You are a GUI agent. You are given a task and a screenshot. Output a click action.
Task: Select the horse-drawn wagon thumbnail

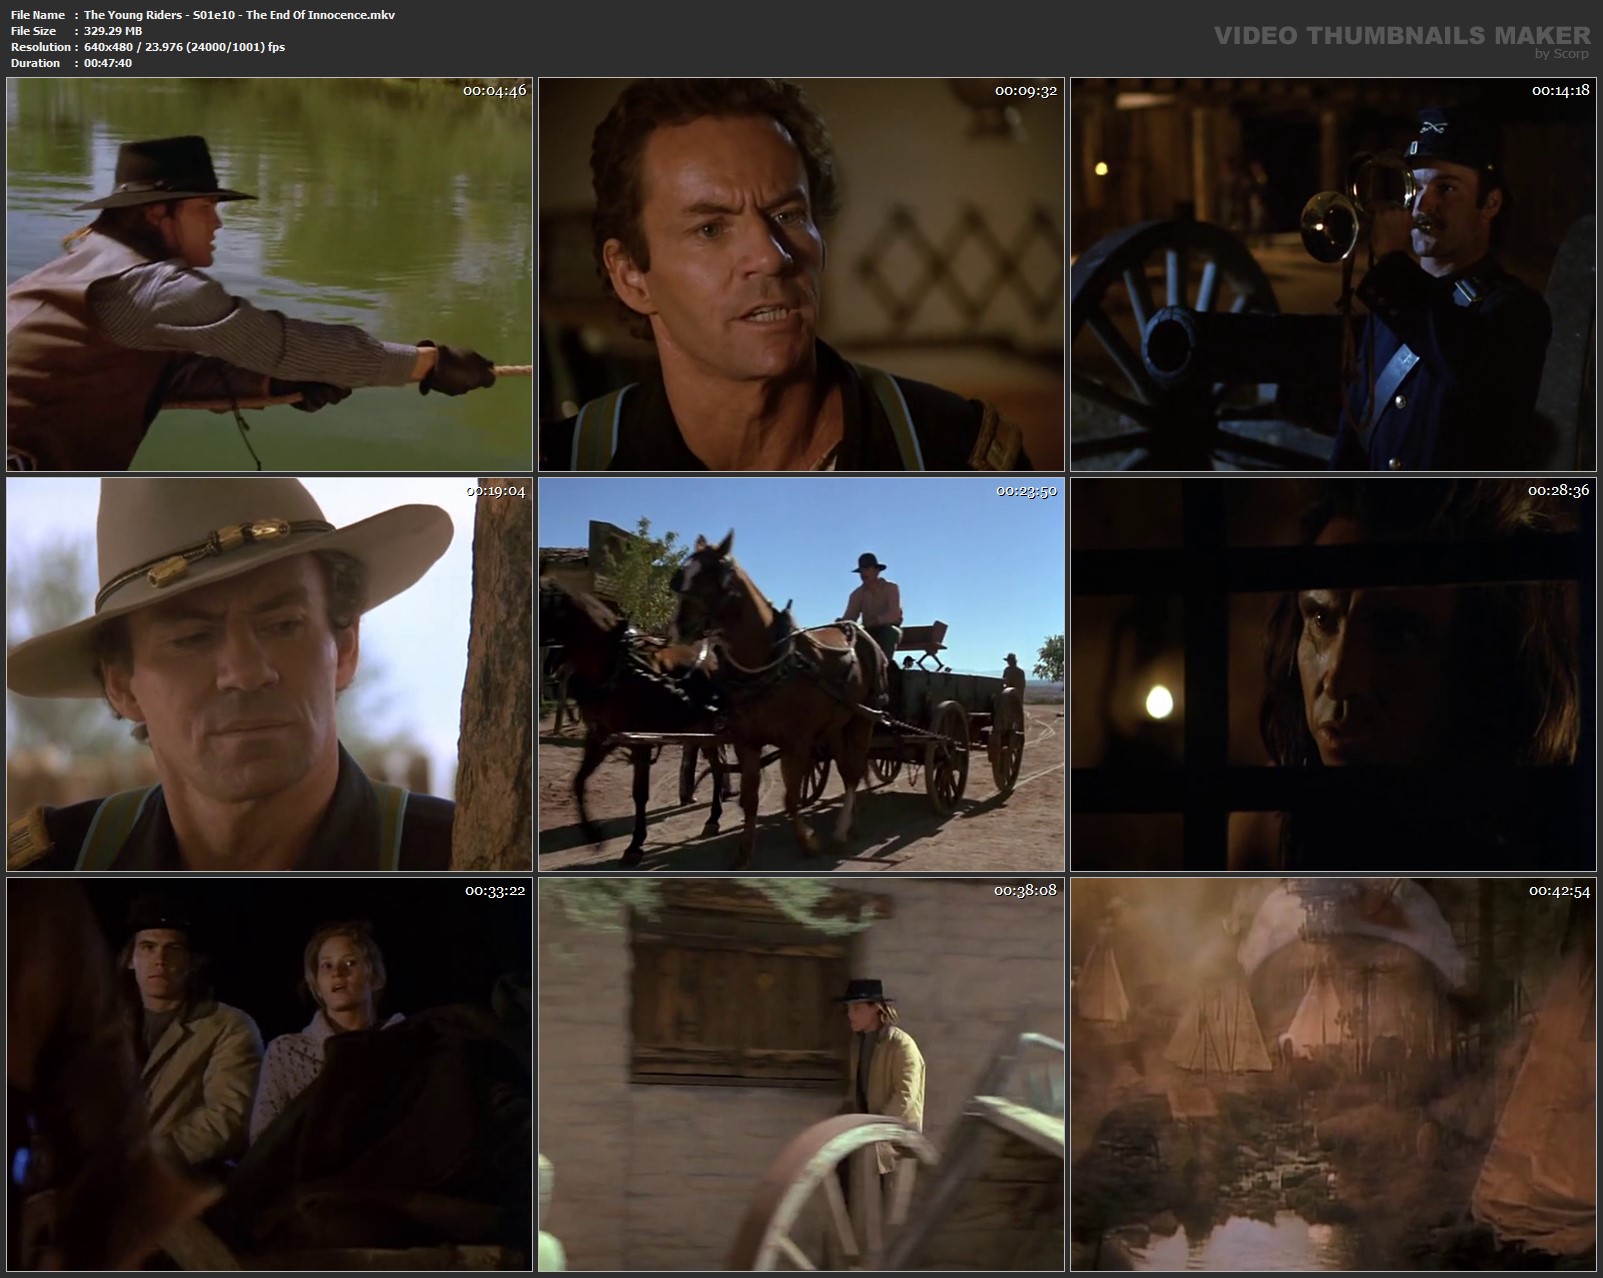pyautogui.click(x=801, y=674)
